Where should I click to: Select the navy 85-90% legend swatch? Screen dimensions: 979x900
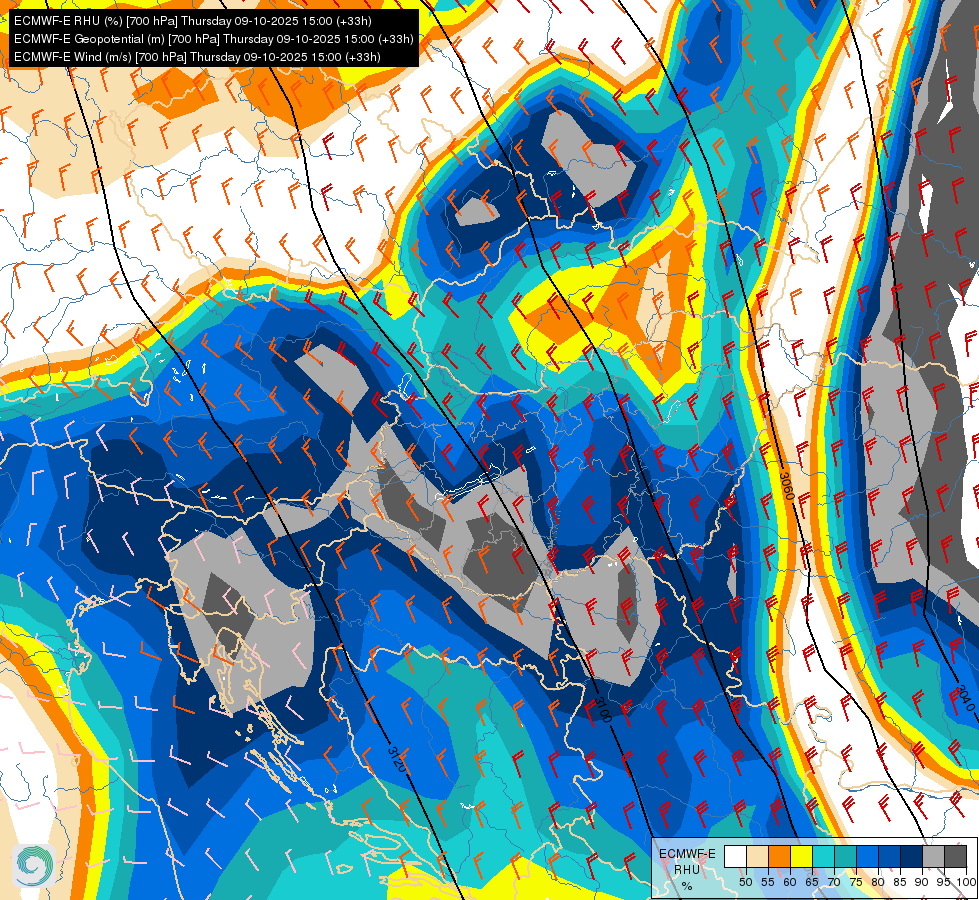point(911,856)
